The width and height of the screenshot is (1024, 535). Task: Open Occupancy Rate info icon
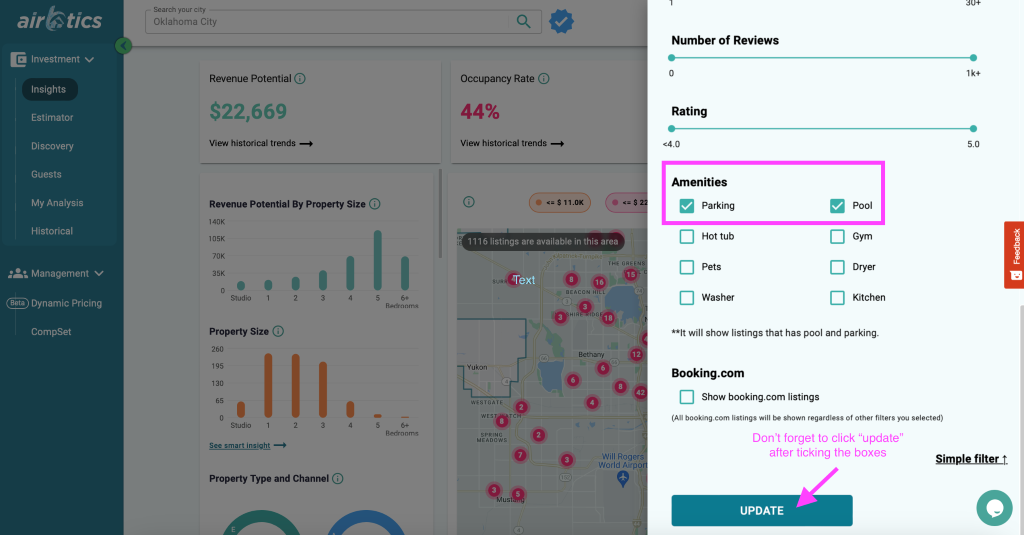pos(543,78)
